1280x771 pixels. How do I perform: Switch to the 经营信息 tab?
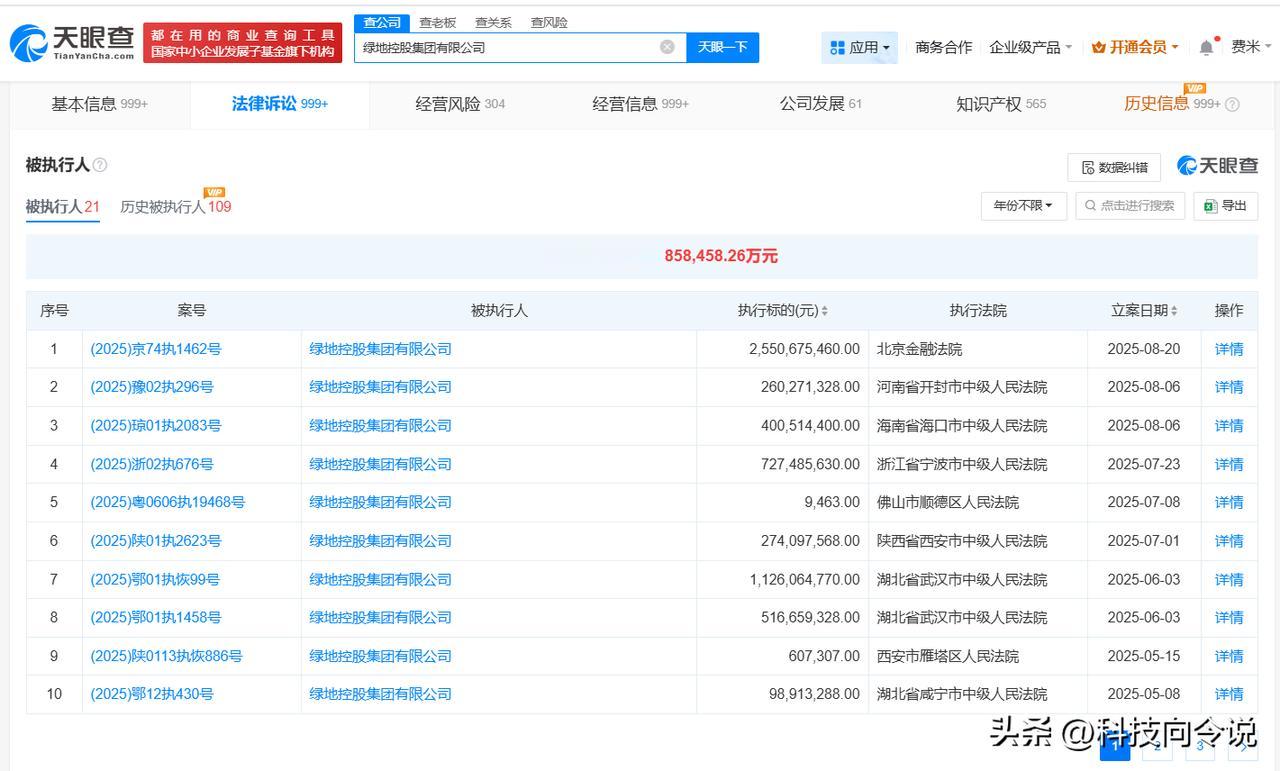640,104
